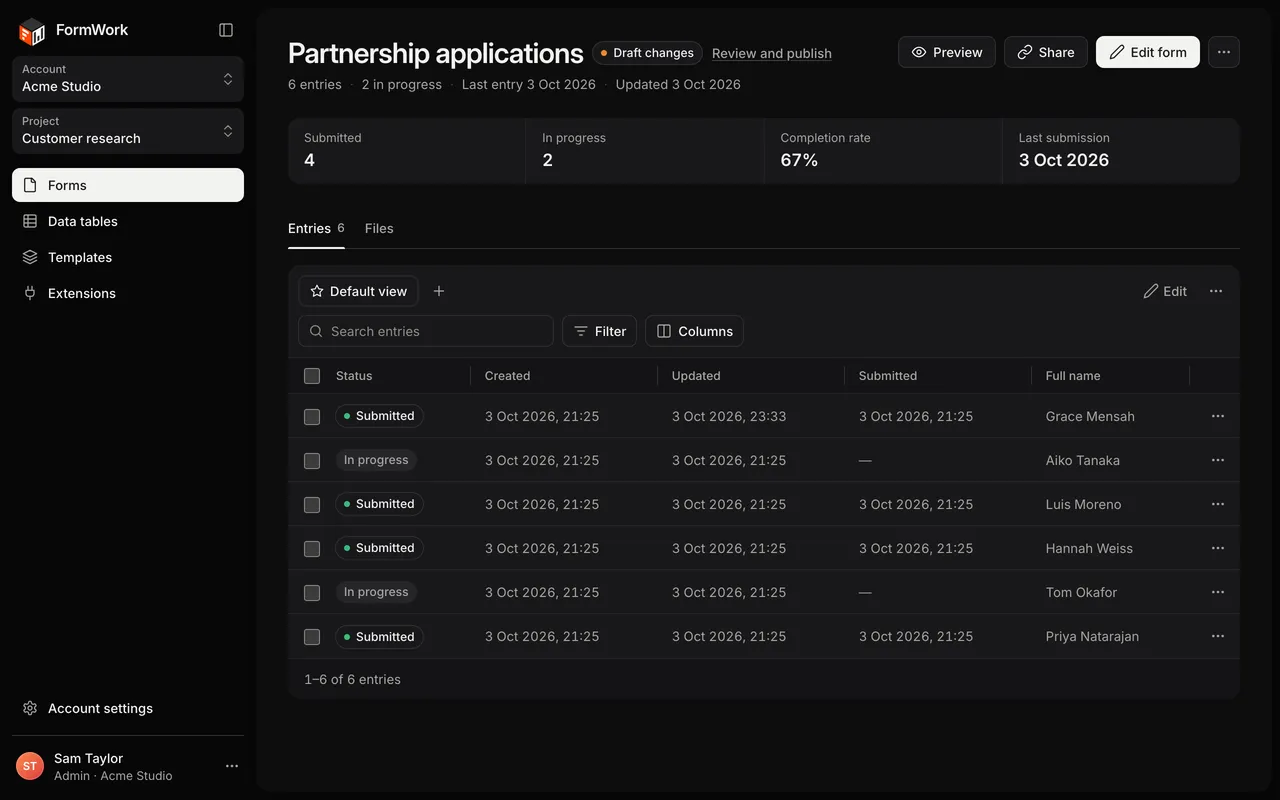The image size is (1280, 800).
Task: Toggle the select-all entries checkbox
Action: click(x=312, y=376)
